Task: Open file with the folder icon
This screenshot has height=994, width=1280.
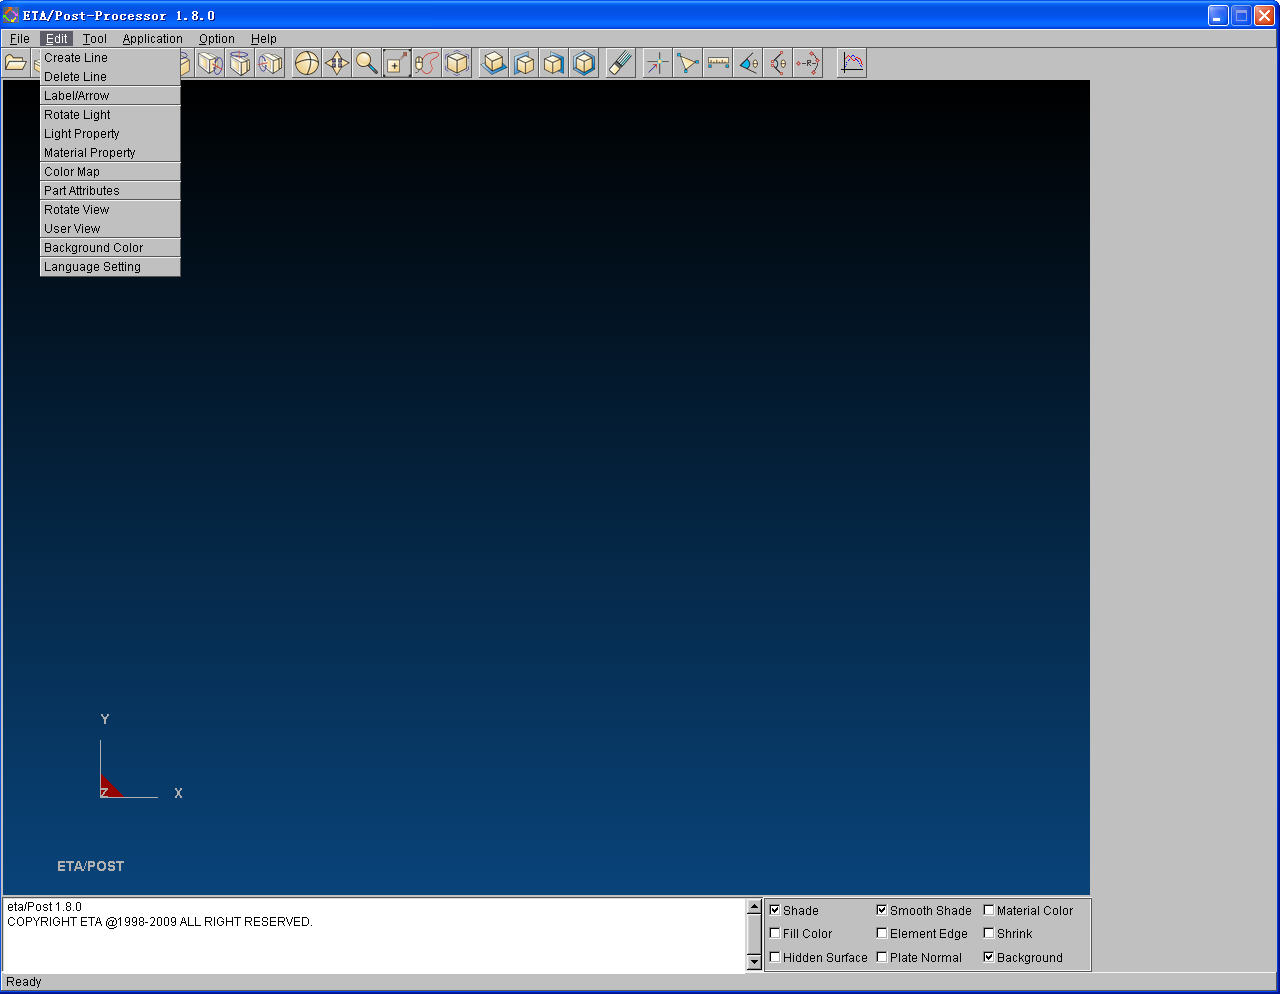Action: point(15,63)
